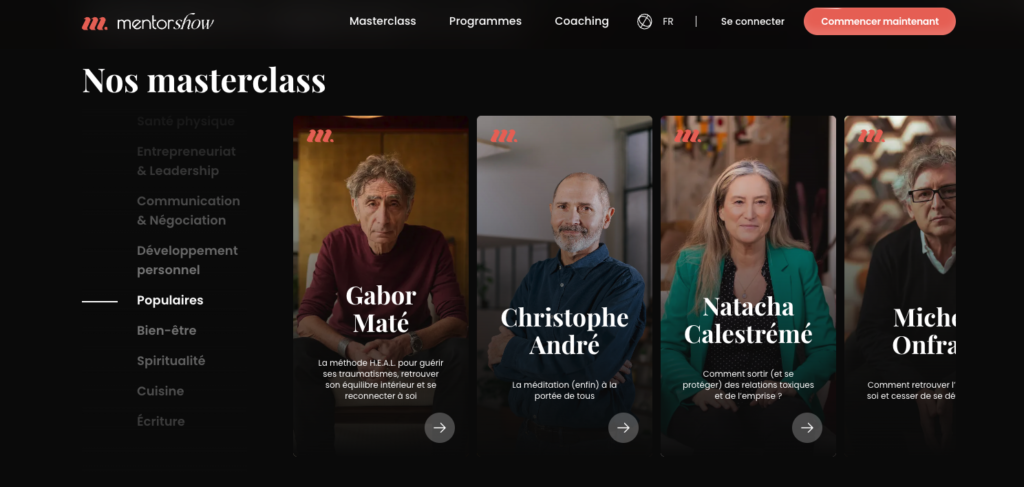The image size is (1024, 487).
Task: Open the Masterclass menu
Action: click(383, 21)
